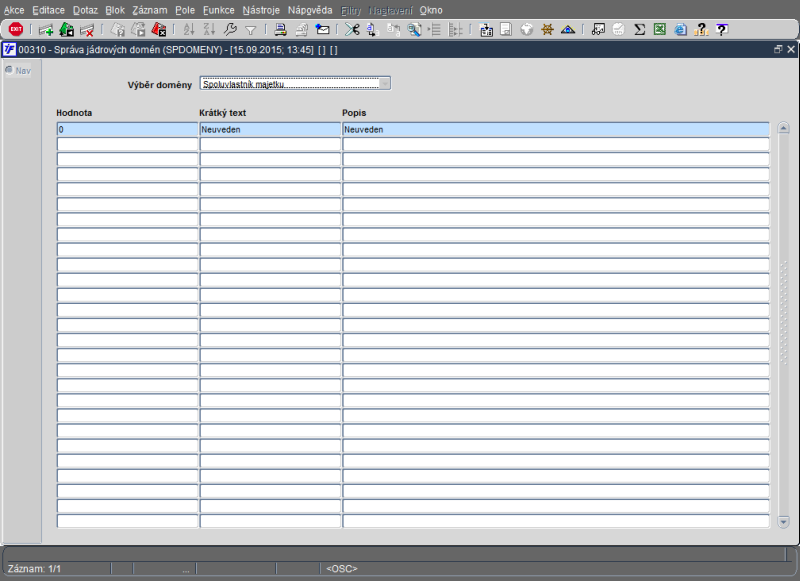
Task: Click the 'Záznam: 1/1' status bar text
Action: coord(34,569)
